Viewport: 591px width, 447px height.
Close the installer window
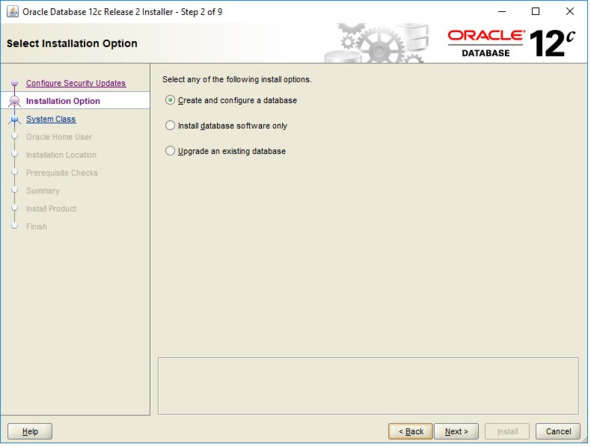click(570, 12)
